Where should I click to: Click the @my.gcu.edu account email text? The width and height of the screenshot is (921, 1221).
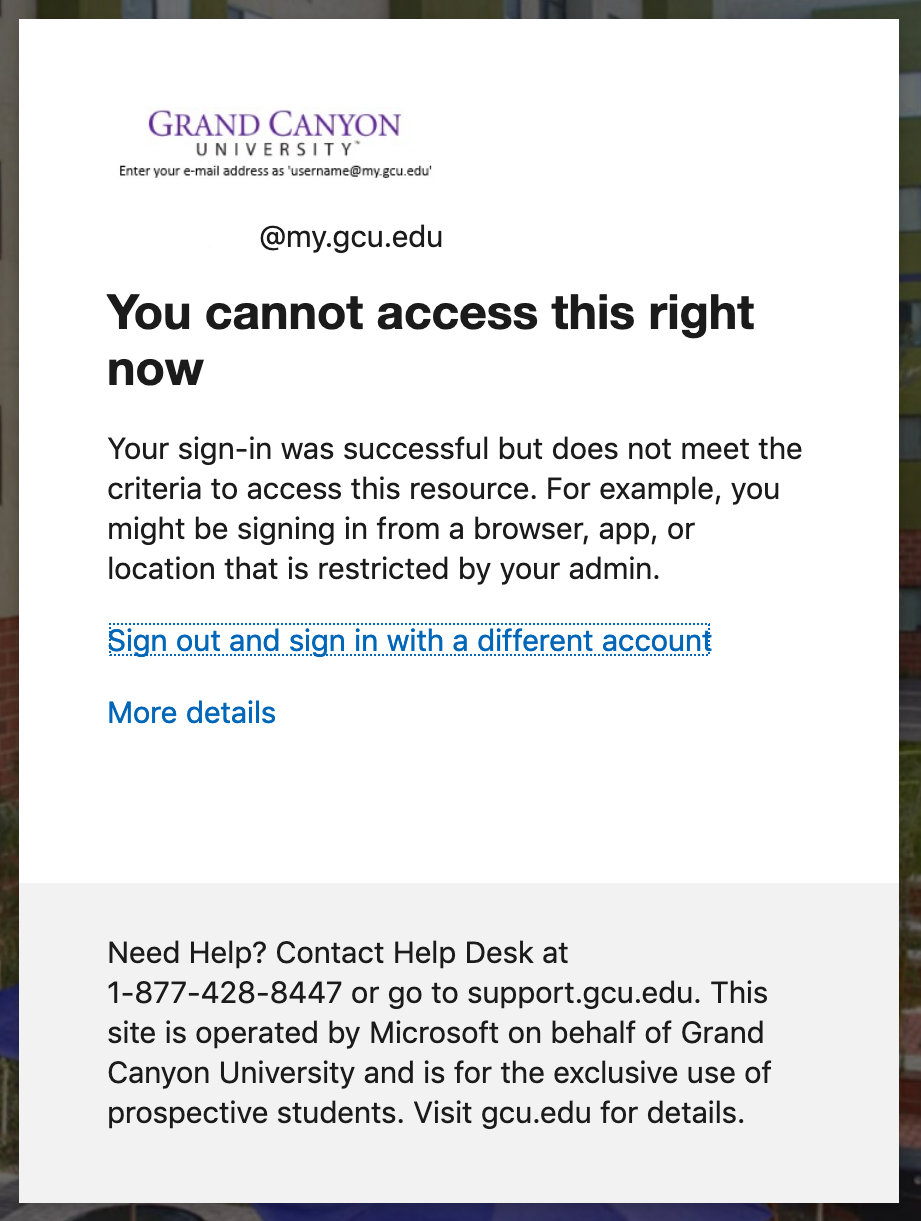(x=351, y=239)
